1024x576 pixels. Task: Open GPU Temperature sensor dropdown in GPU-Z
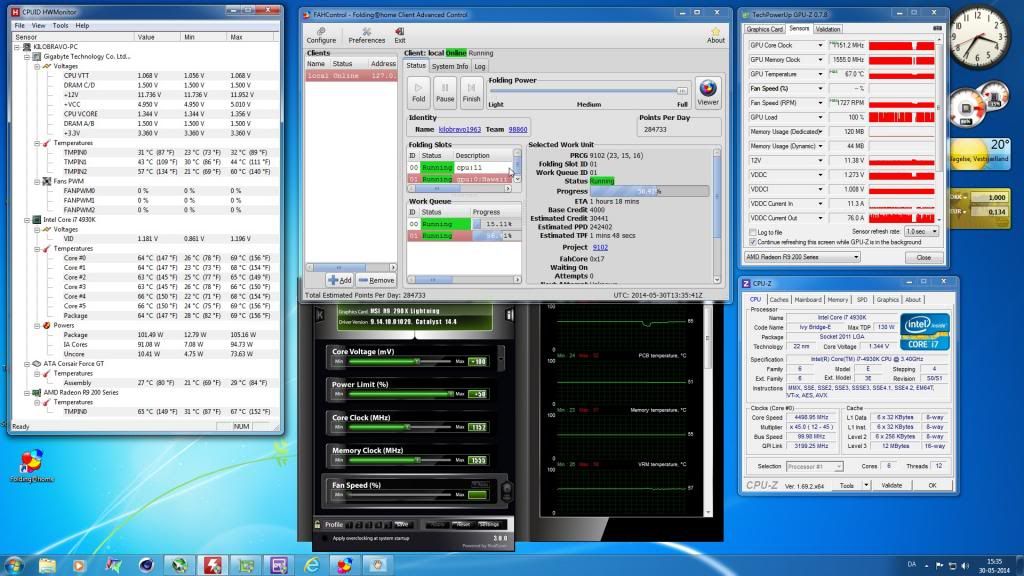tap(820, 74)
